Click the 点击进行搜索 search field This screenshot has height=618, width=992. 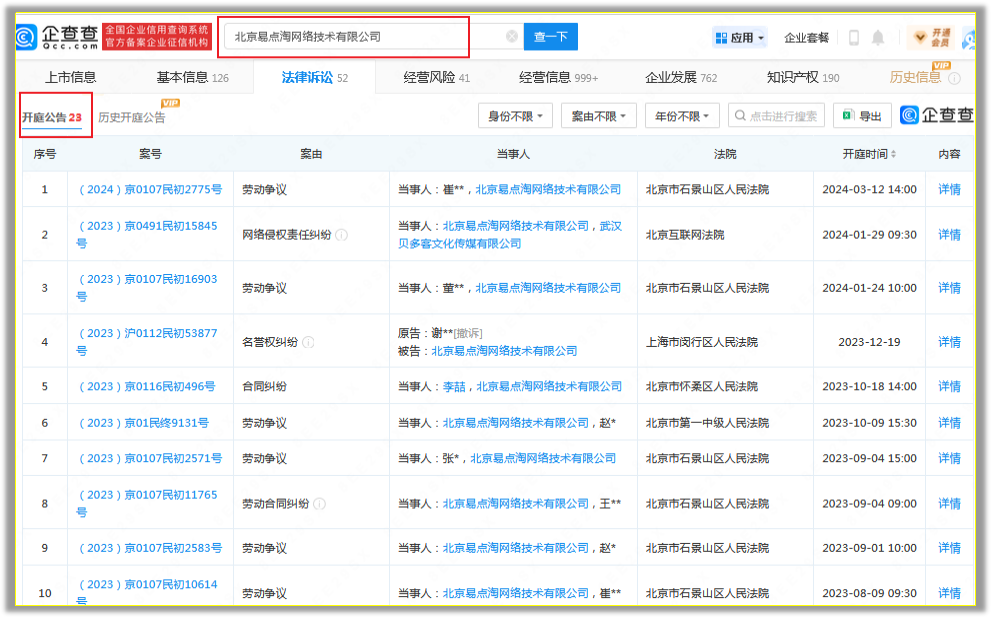pyautogui.click(x=776, y=116)
